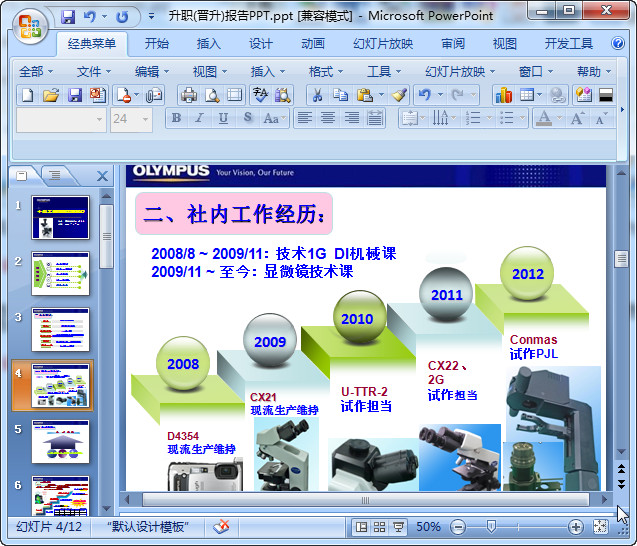Image resolution: width=637 pixels, height=546 pixels.
Task: Expand the 工具 menu
Action: click(x=384, y=72)
